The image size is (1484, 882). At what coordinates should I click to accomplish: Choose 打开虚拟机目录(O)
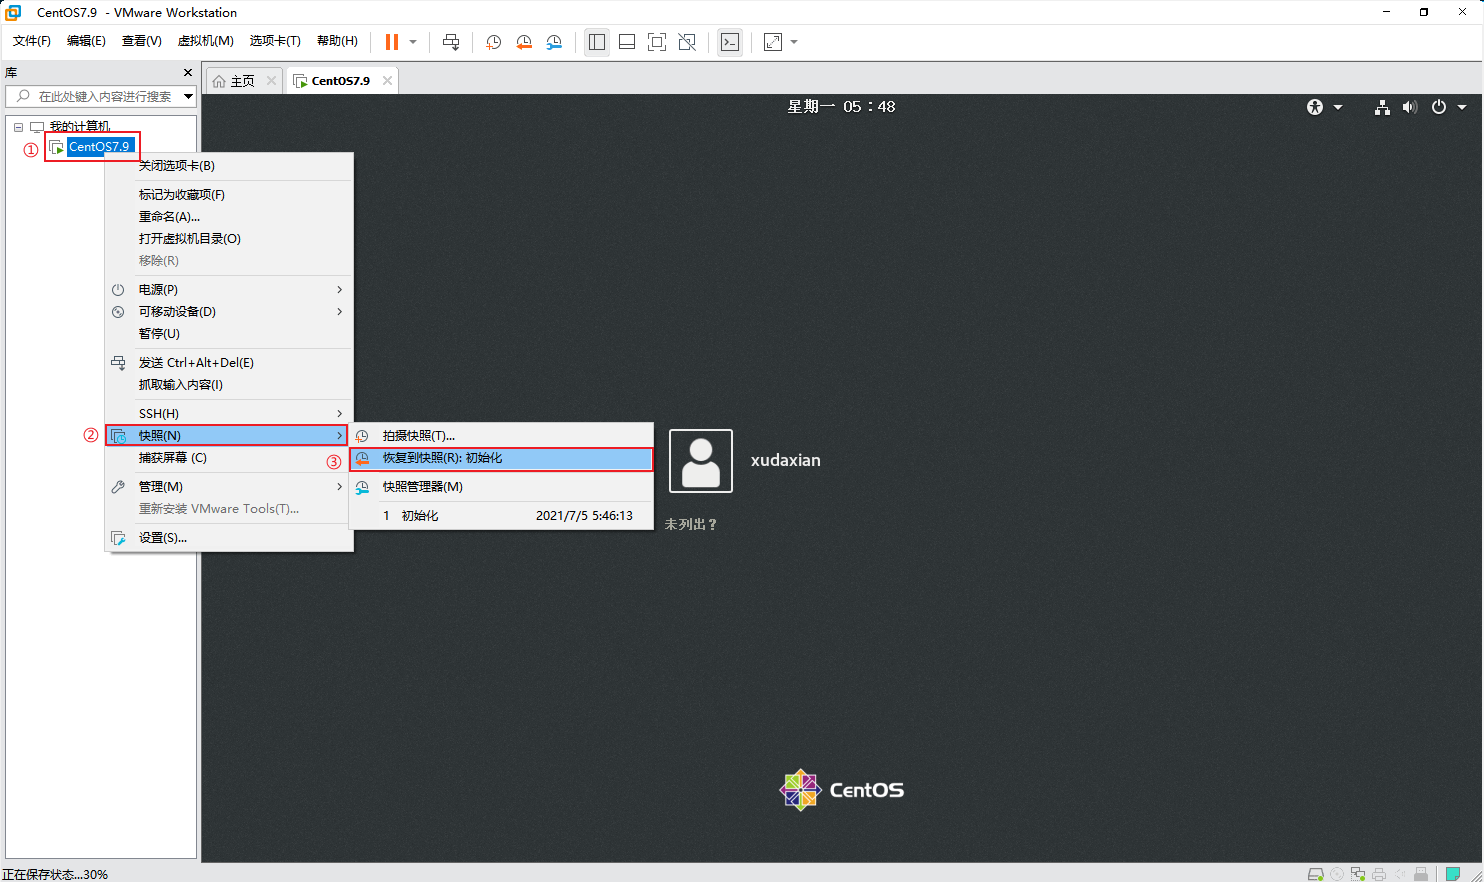[230, 239]
